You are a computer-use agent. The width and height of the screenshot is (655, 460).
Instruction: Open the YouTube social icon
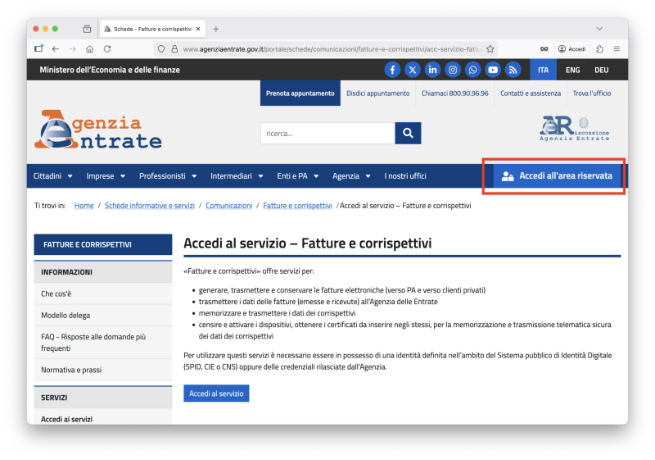tap(493, 70)
